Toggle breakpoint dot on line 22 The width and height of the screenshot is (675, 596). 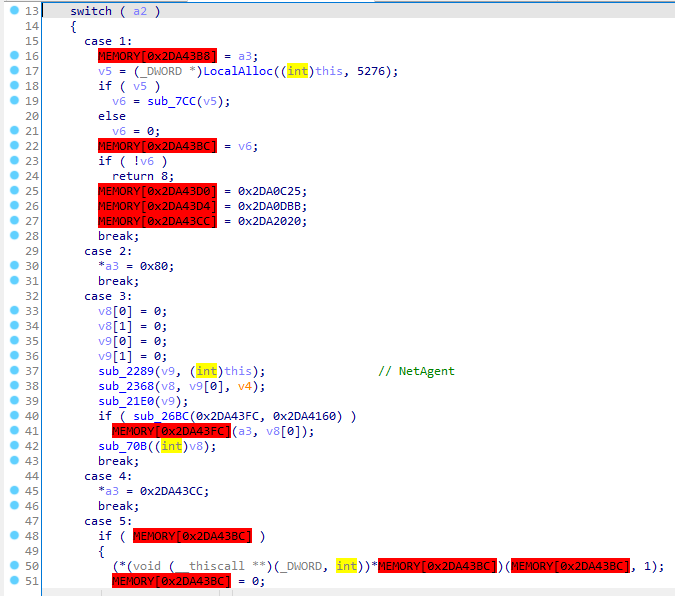(x=14, y=145)
